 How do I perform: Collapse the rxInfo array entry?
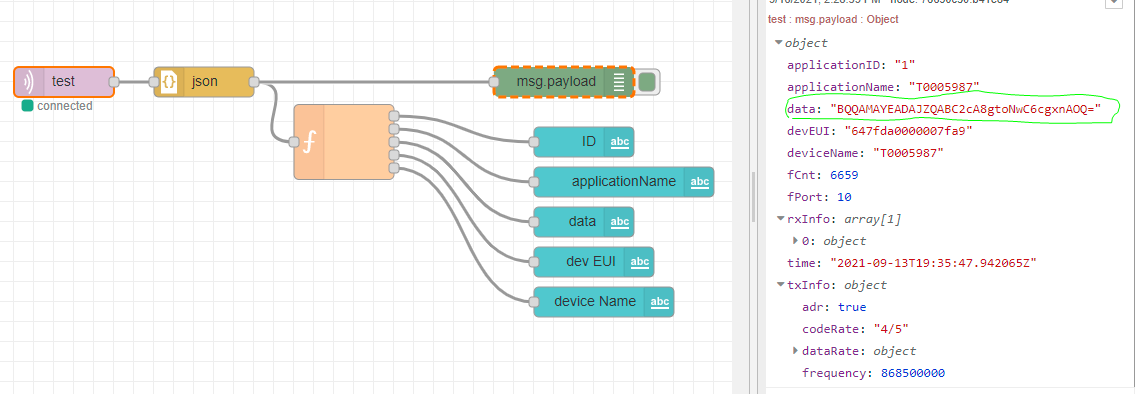[x=780, y=218]
